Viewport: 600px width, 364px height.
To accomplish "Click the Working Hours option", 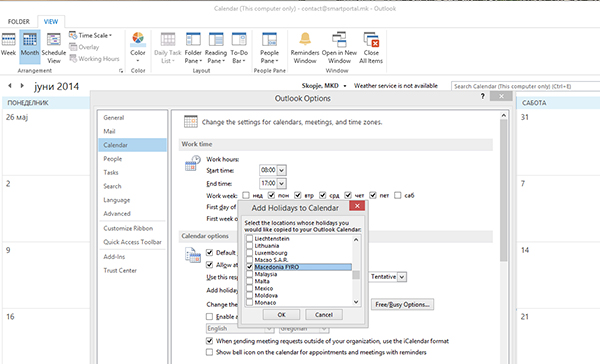I will (94, 59).
